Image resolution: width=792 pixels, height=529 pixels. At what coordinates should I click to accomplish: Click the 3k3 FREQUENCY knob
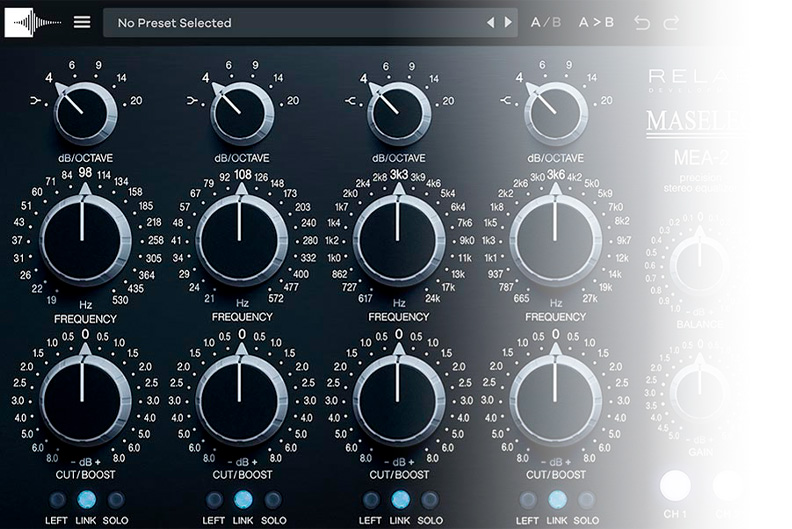(x=399, y=241)
